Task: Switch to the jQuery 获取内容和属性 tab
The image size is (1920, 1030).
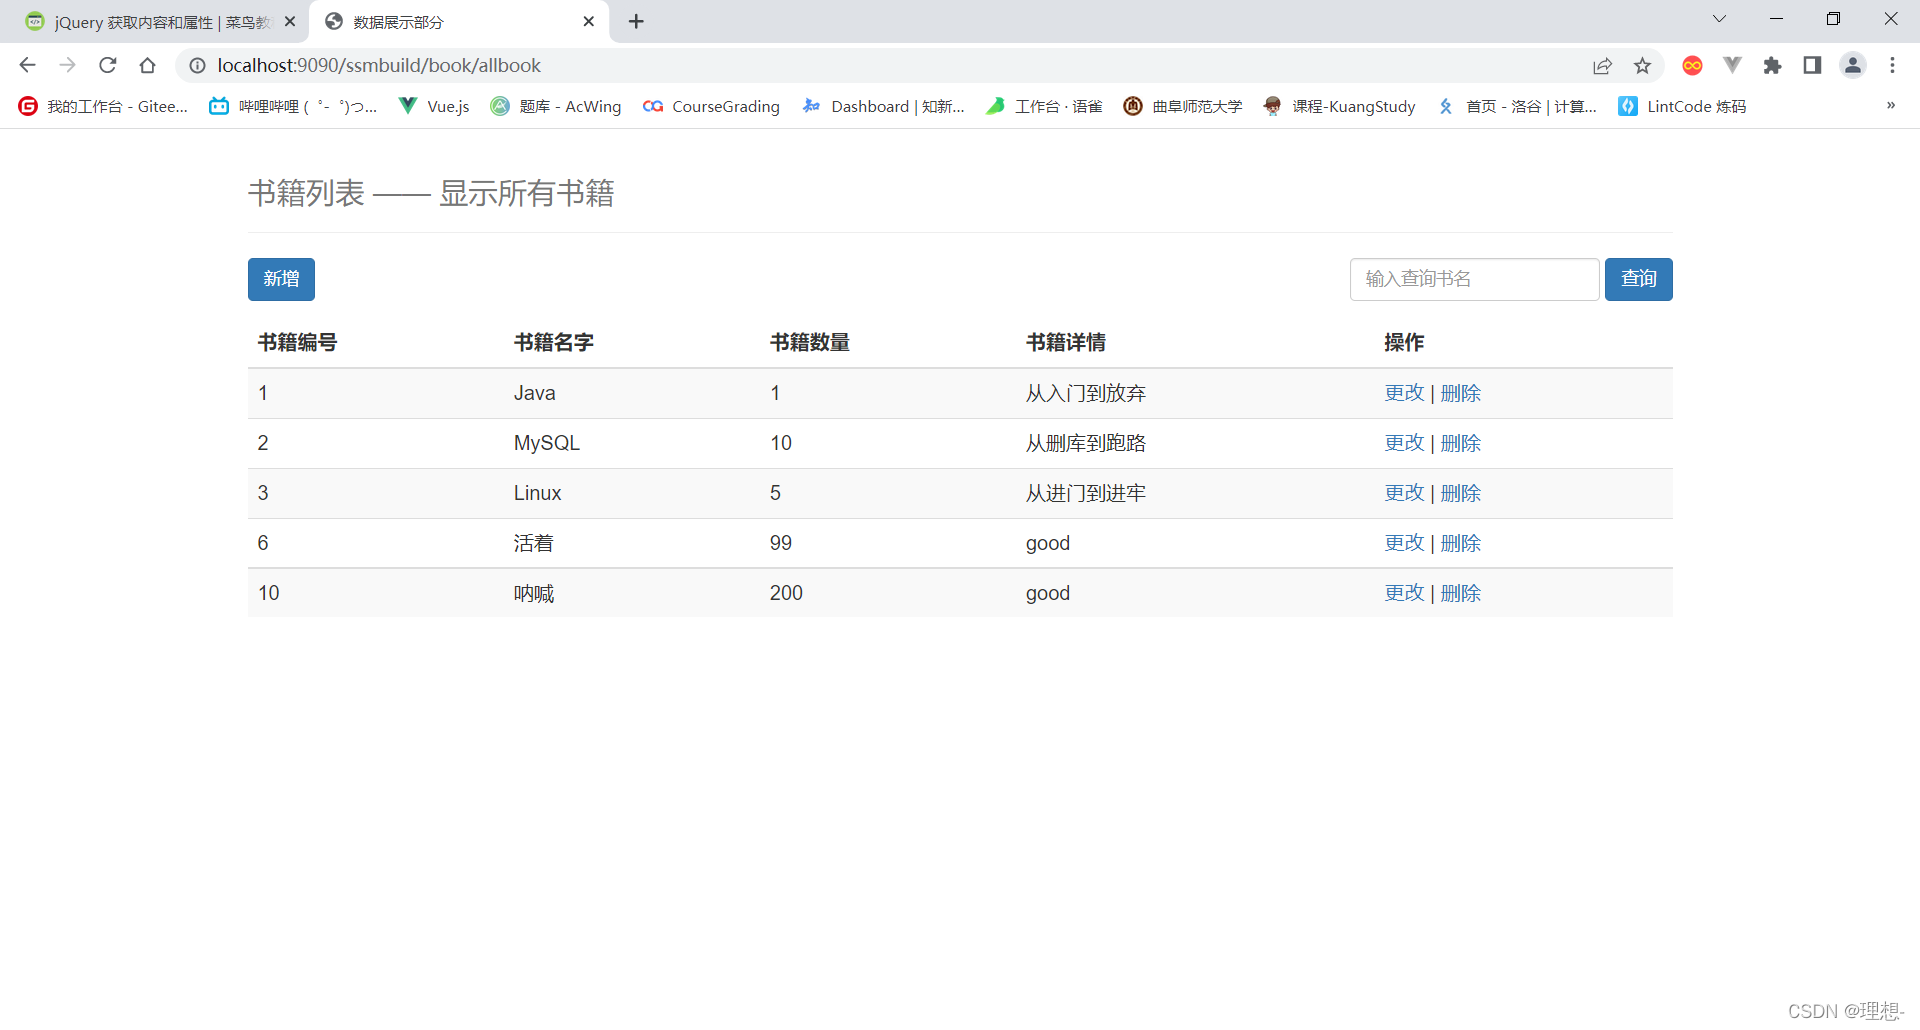Action: coord(160,21)
